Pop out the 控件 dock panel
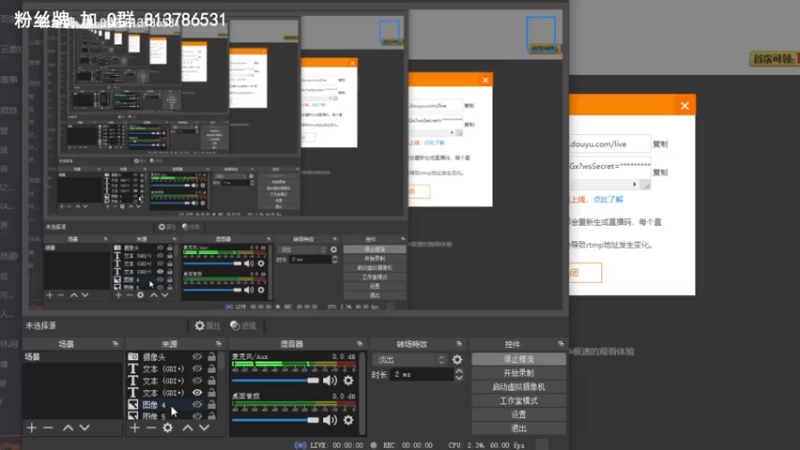Screen dimensions: 800x450 [x=561, y=344]
